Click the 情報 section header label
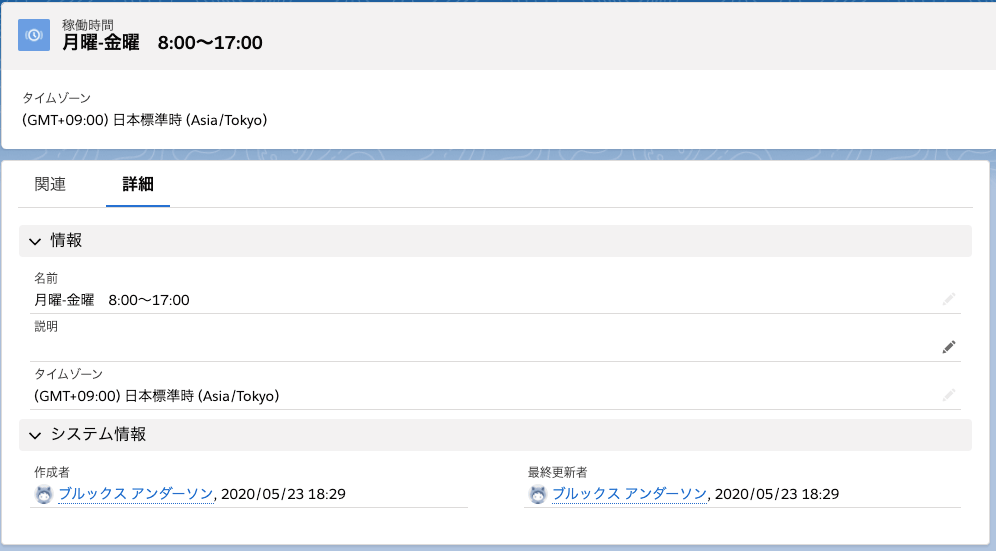Screen dimensions: 996x551 pyautogui.click(x=66, y=240)
